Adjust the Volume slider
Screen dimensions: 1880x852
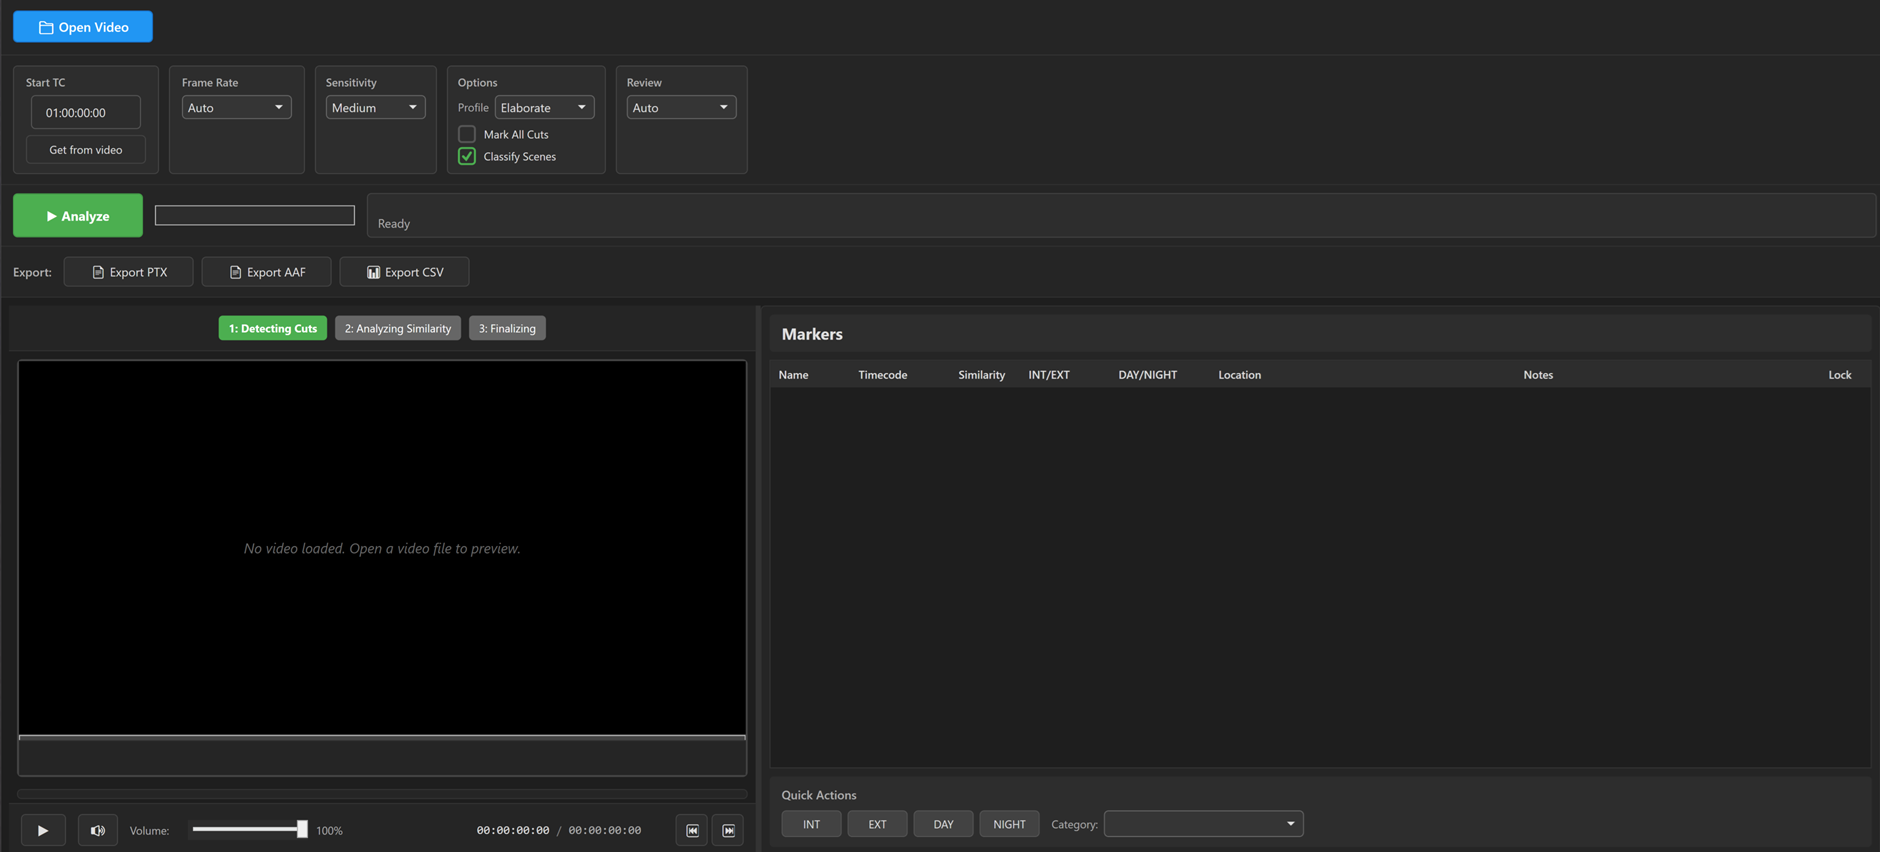pos(250,829)
